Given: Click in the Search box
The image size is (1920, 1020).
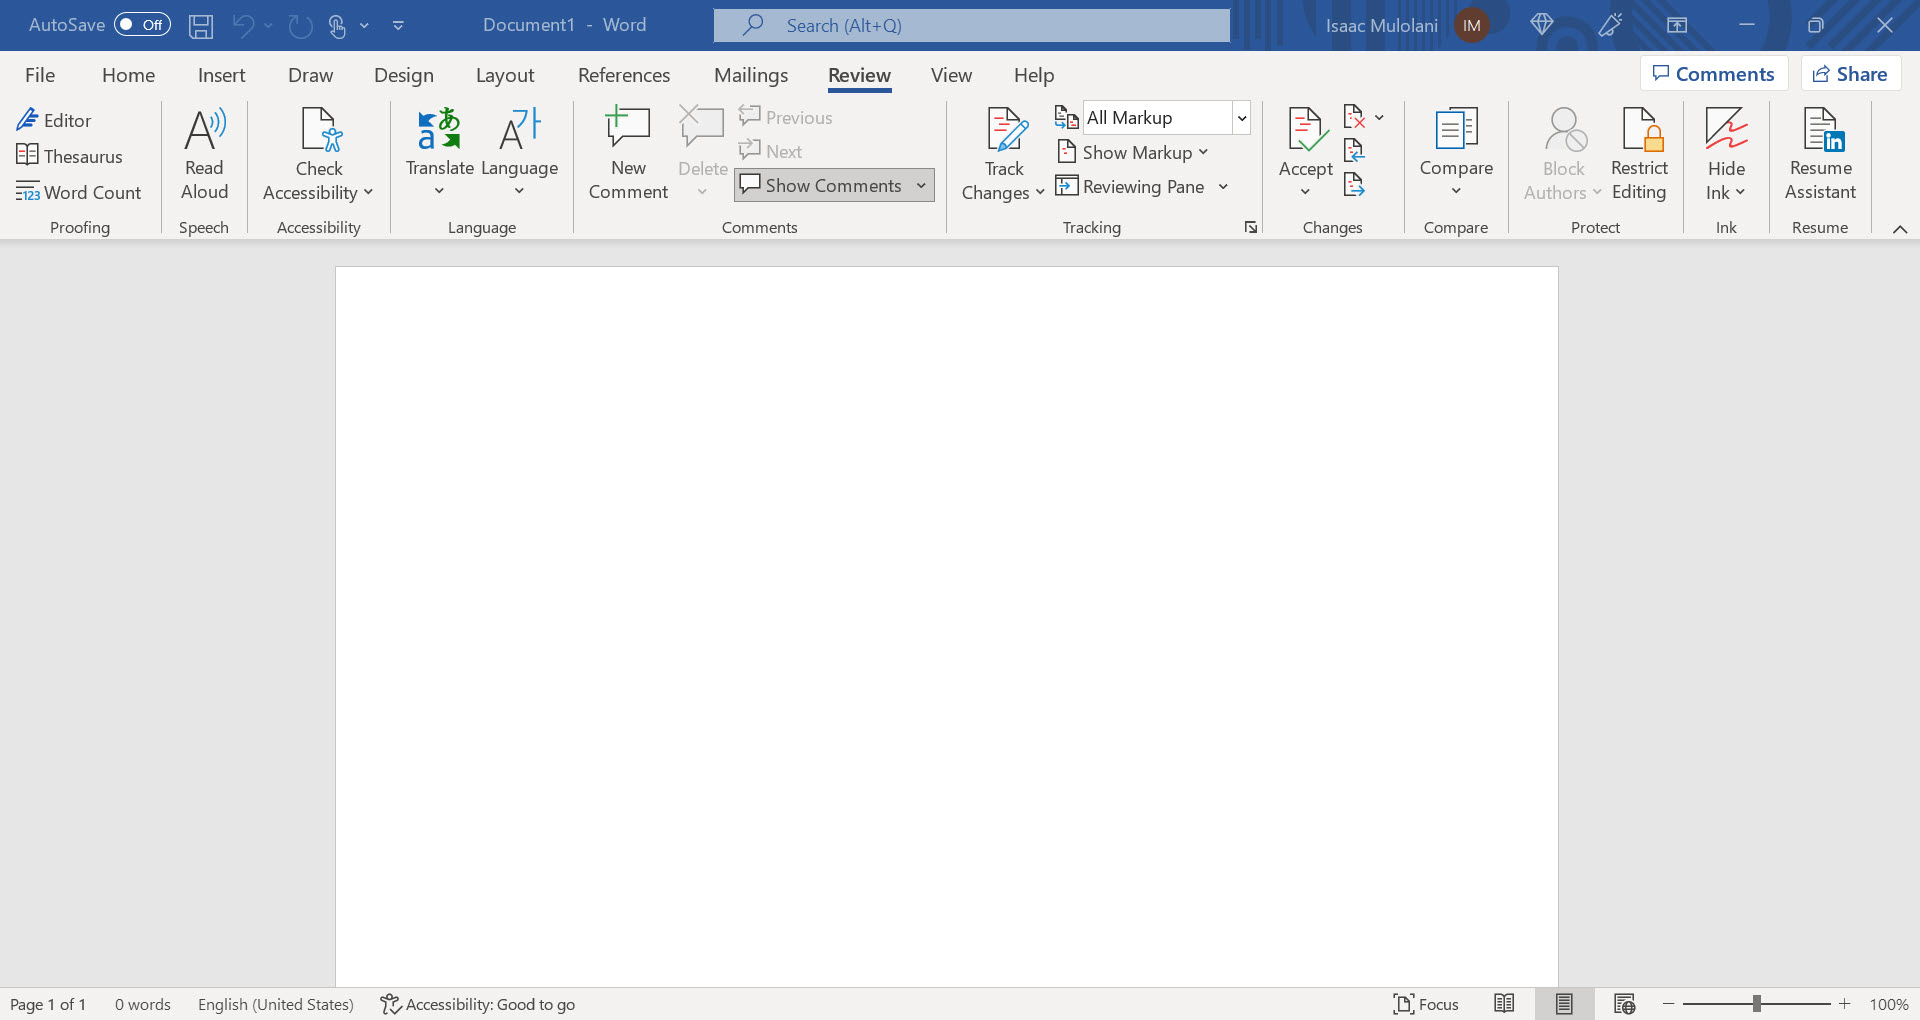Looking at the screenshot, I should pos(972,25).
